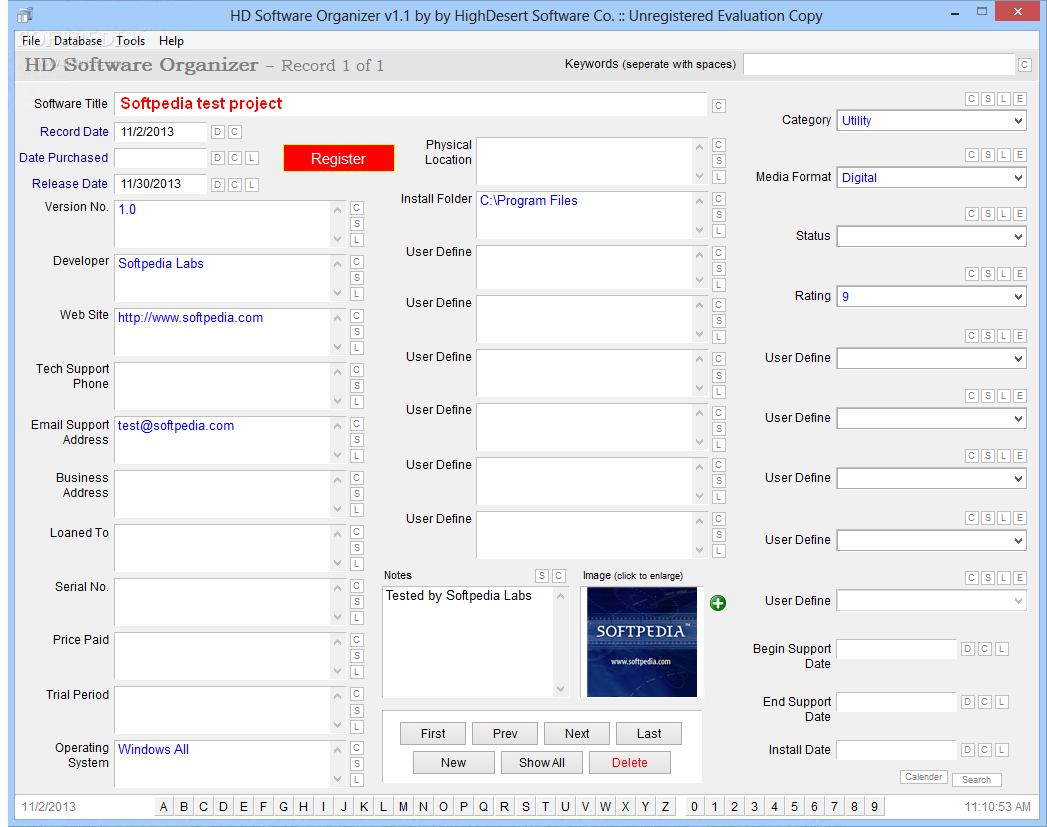Click the Softpedia image thumbnail to enlarge
The height and width of the screenshot is (827, 1047).
(642, 642)
